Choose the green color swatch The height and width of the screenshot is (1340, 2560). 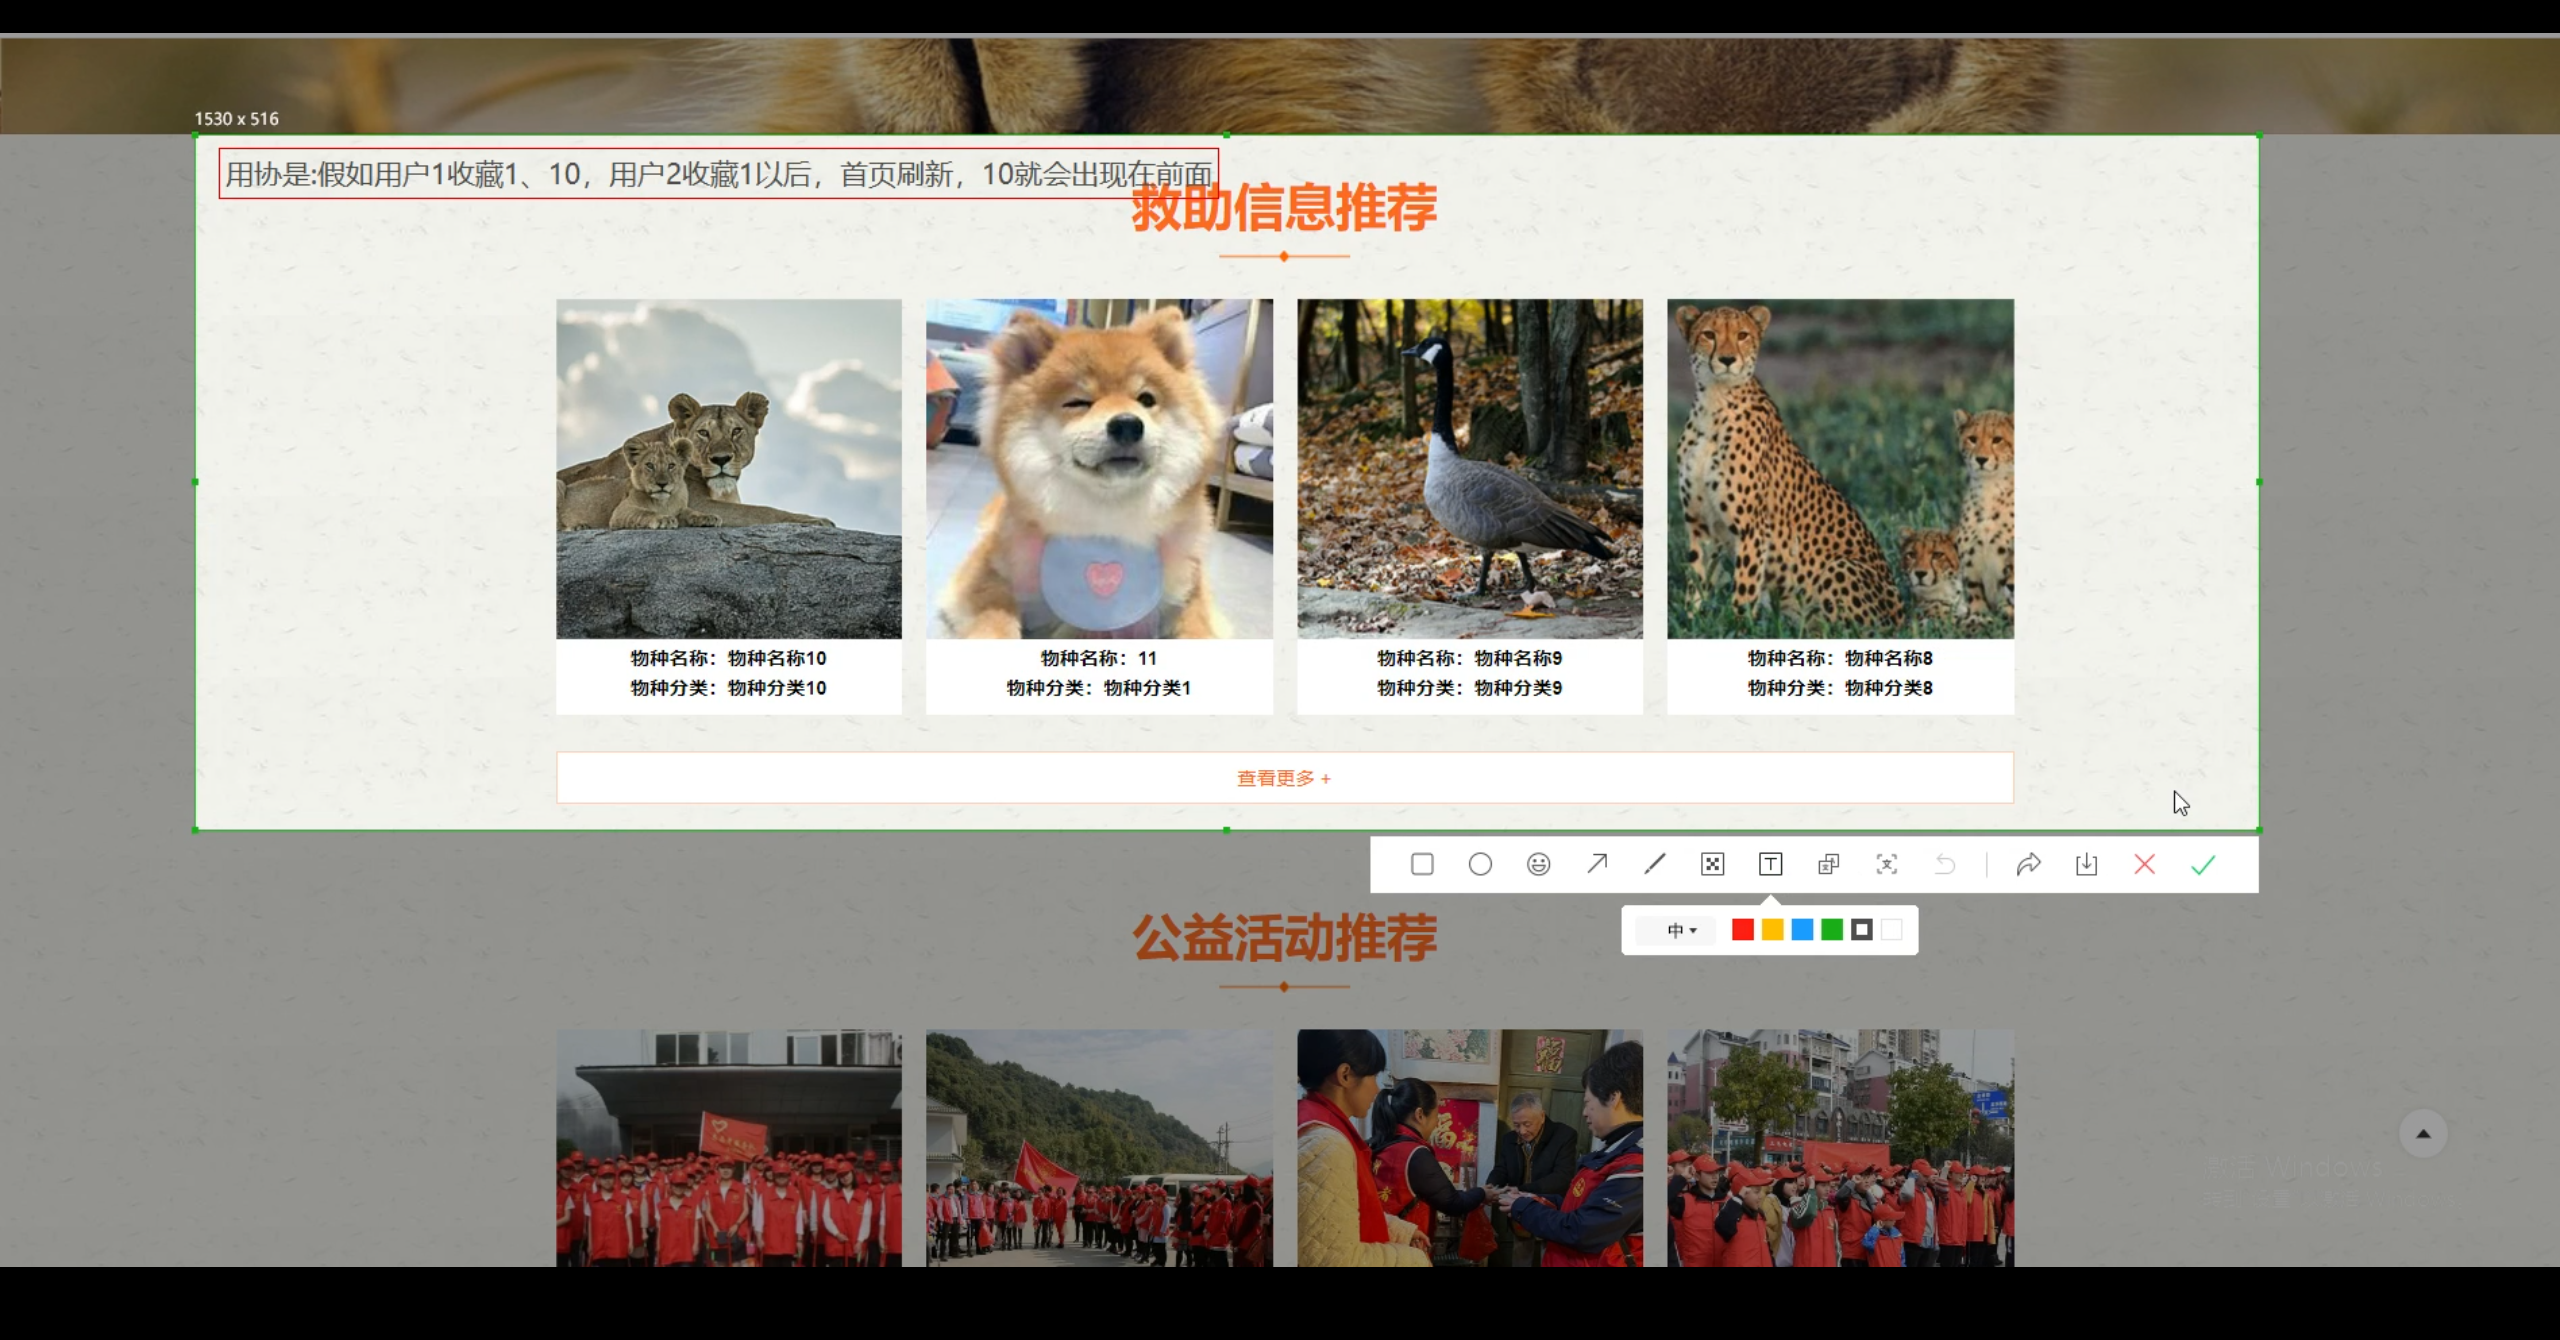click(x=1832, y=930)
